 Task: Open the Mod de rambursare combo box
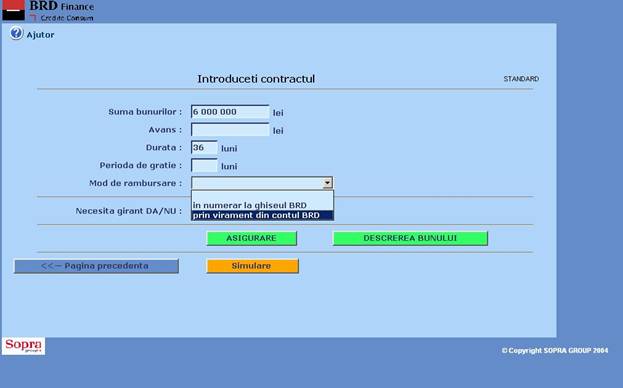[x=262, y=183]
